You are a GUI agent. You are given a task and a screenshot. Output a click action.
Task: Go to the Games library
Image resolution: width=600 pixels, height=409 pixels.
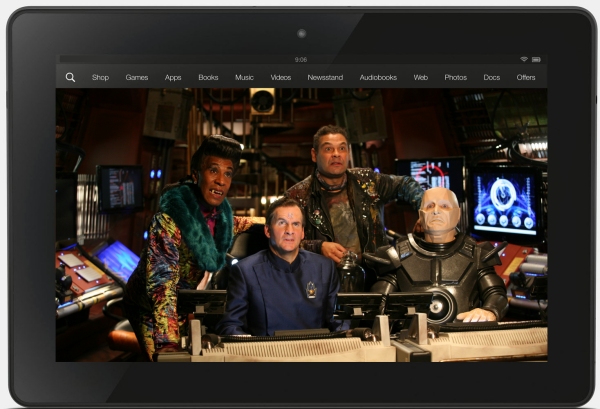137,77
